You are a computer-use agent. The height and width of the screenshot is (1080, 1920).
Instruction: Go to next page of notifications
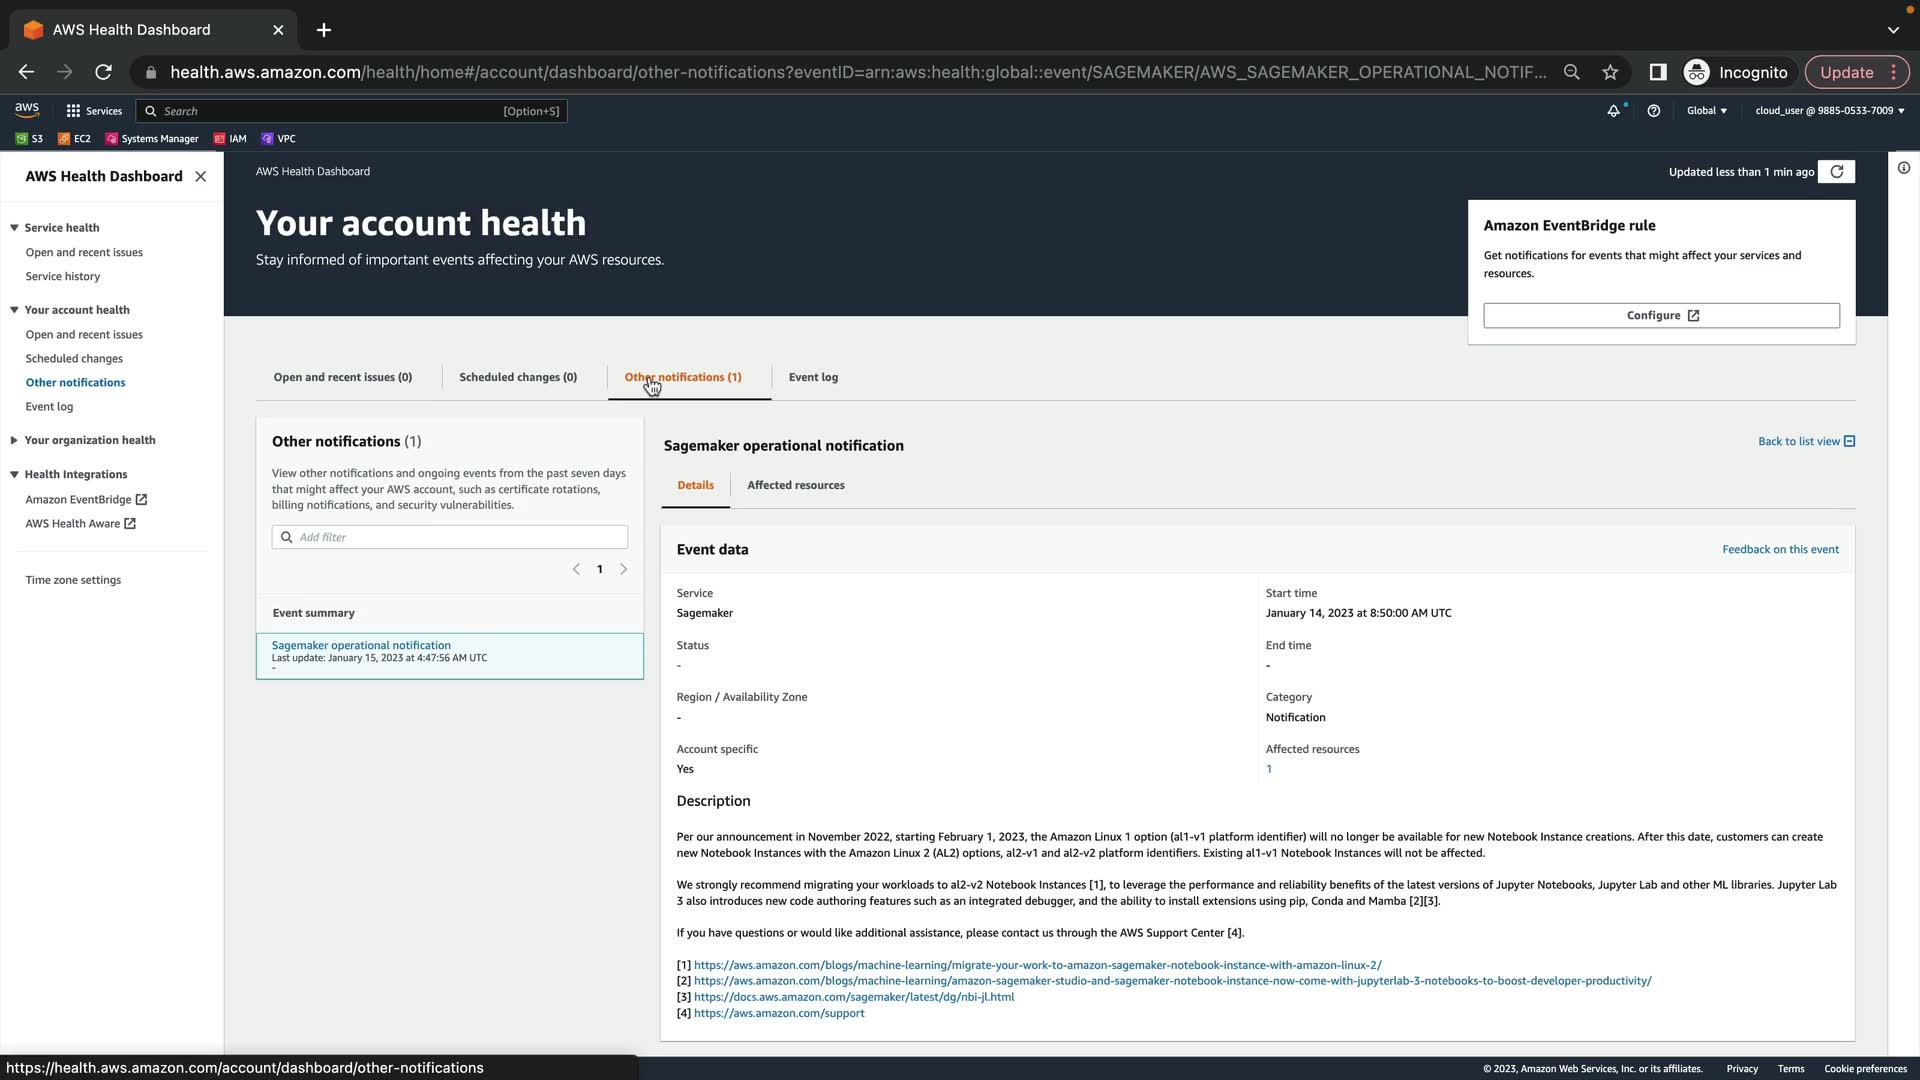point(624,569)
